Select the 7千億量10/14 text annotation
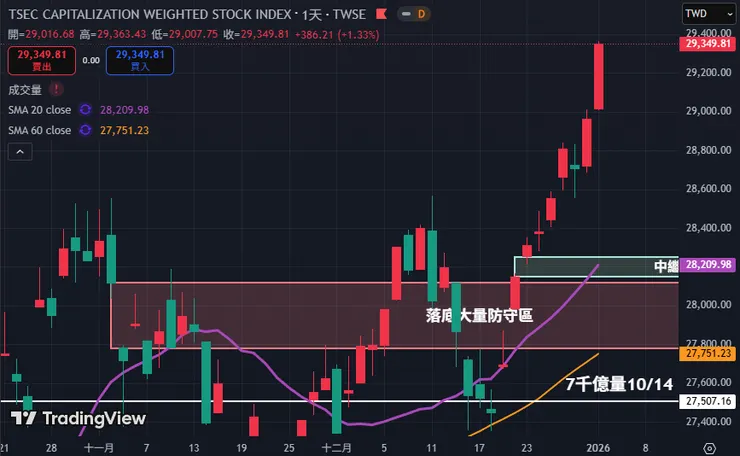 [619, 384]
